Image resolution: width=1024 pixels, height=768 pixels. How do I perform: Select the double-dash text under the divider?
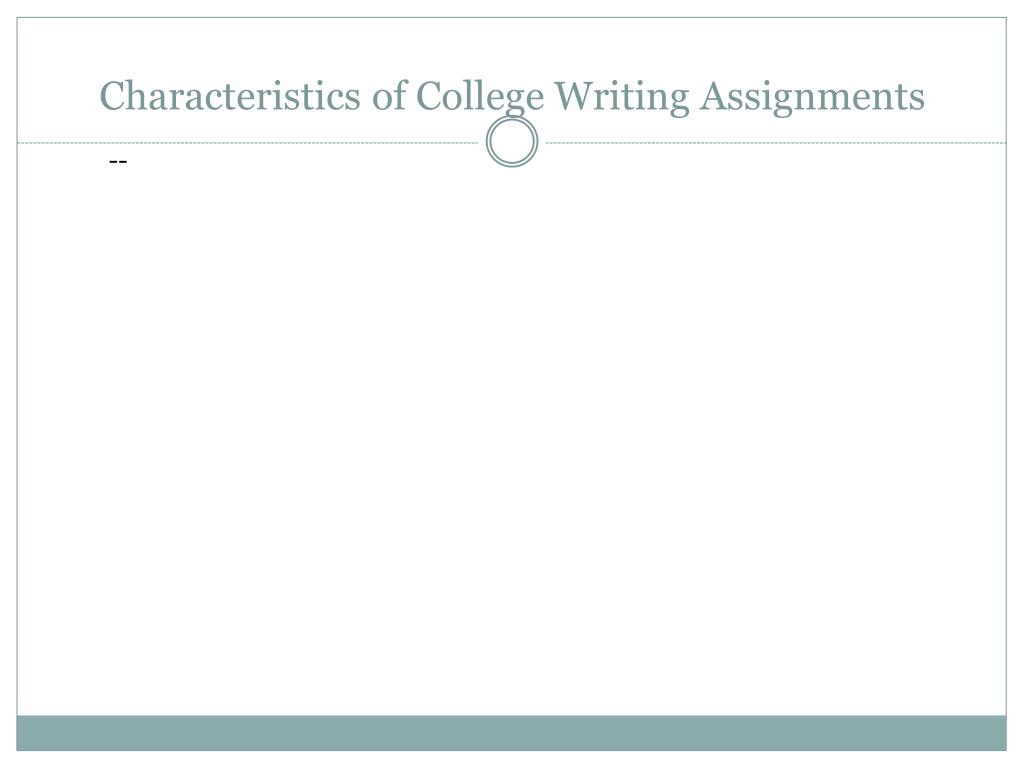click(118, 161)
